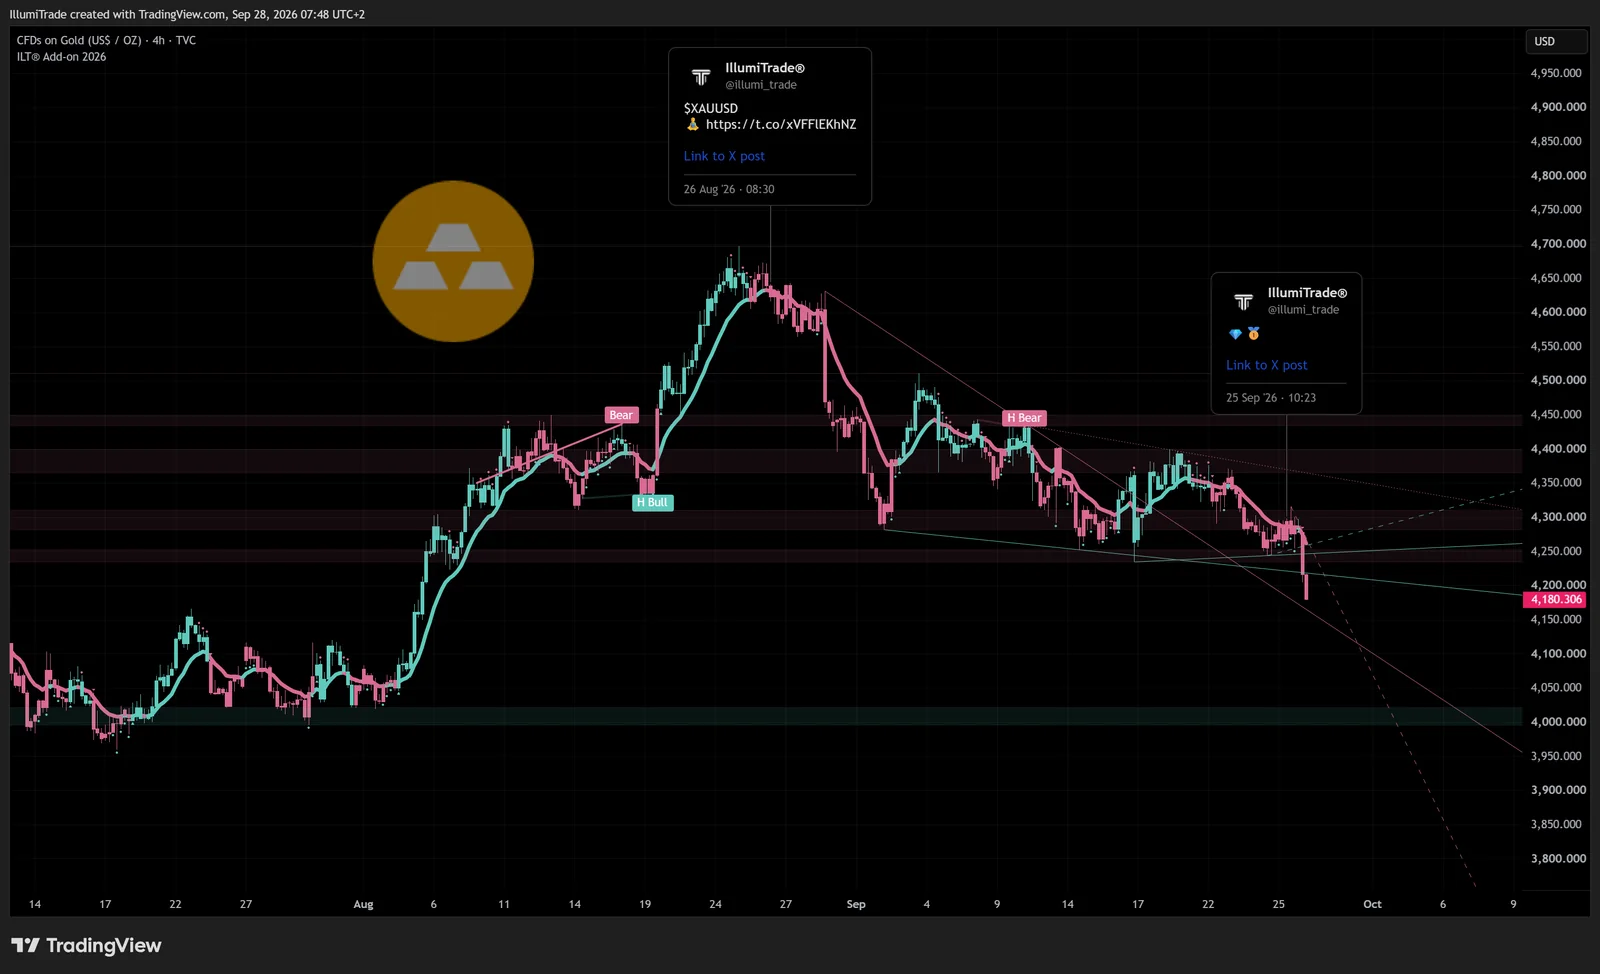Click the IllumiTrade avatar in 25 Sep post
1600x974 pixels.
(x=1243, y=301)
